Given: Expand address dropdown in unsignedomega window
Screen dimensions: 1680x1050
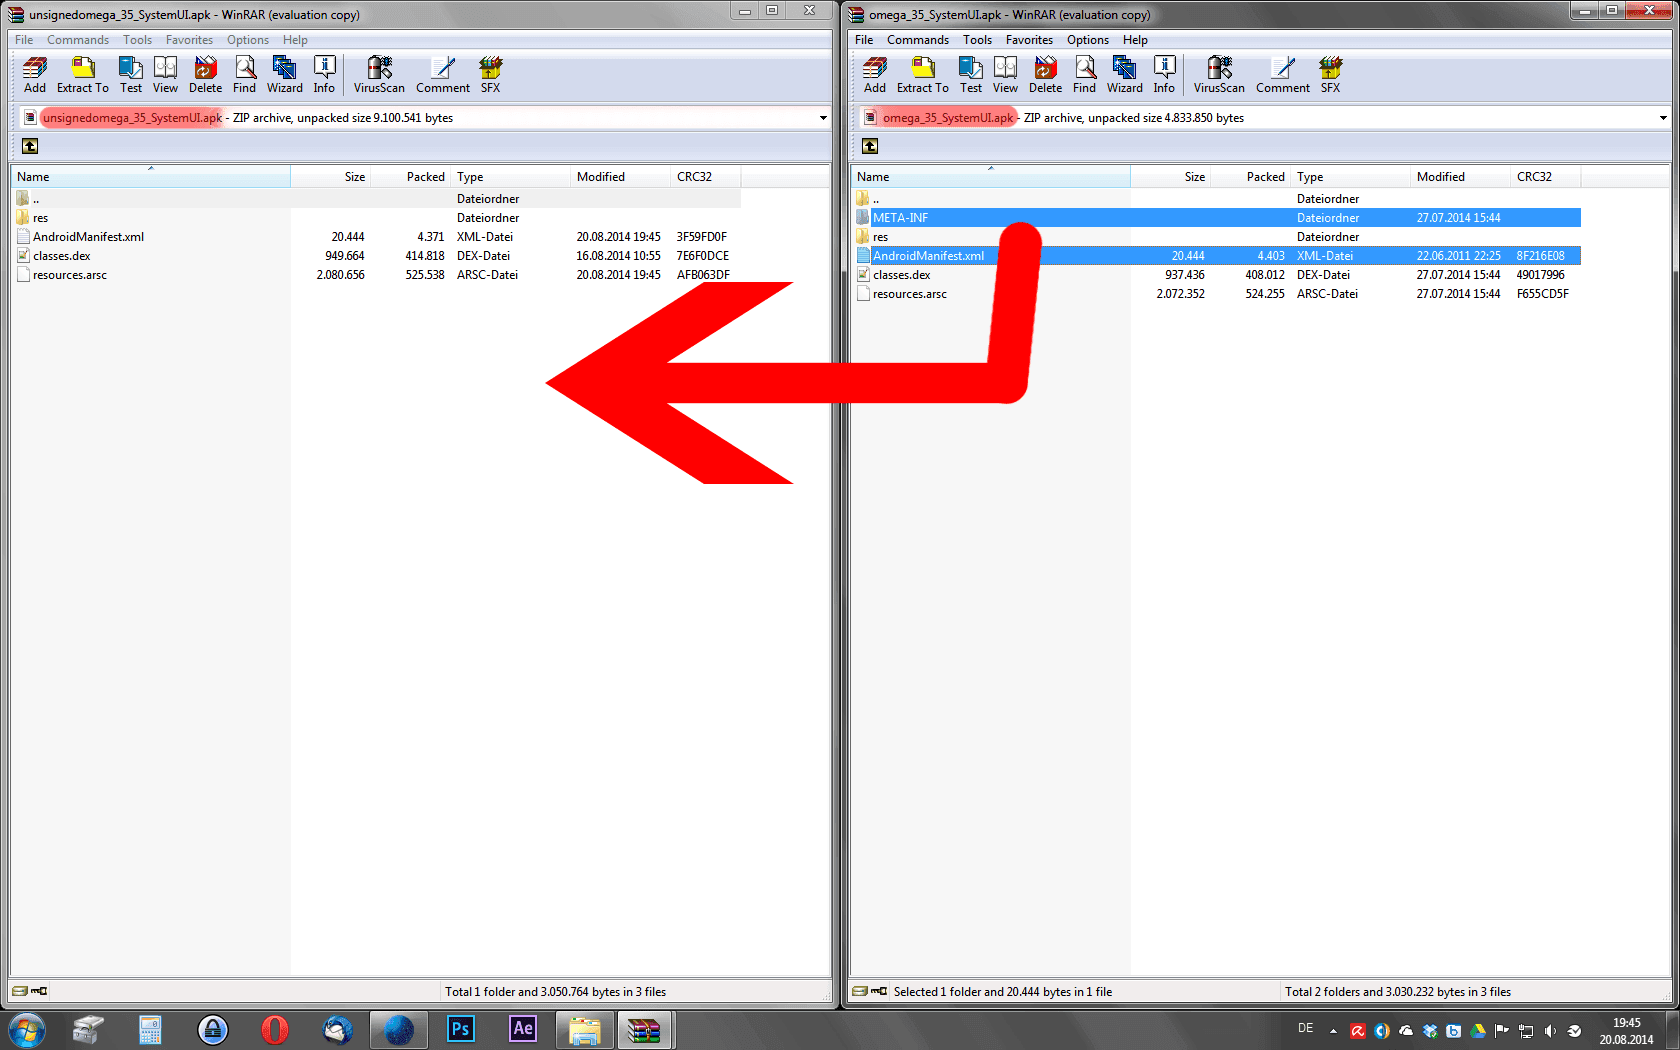Looking at the screenshot, I should [823, 118].
